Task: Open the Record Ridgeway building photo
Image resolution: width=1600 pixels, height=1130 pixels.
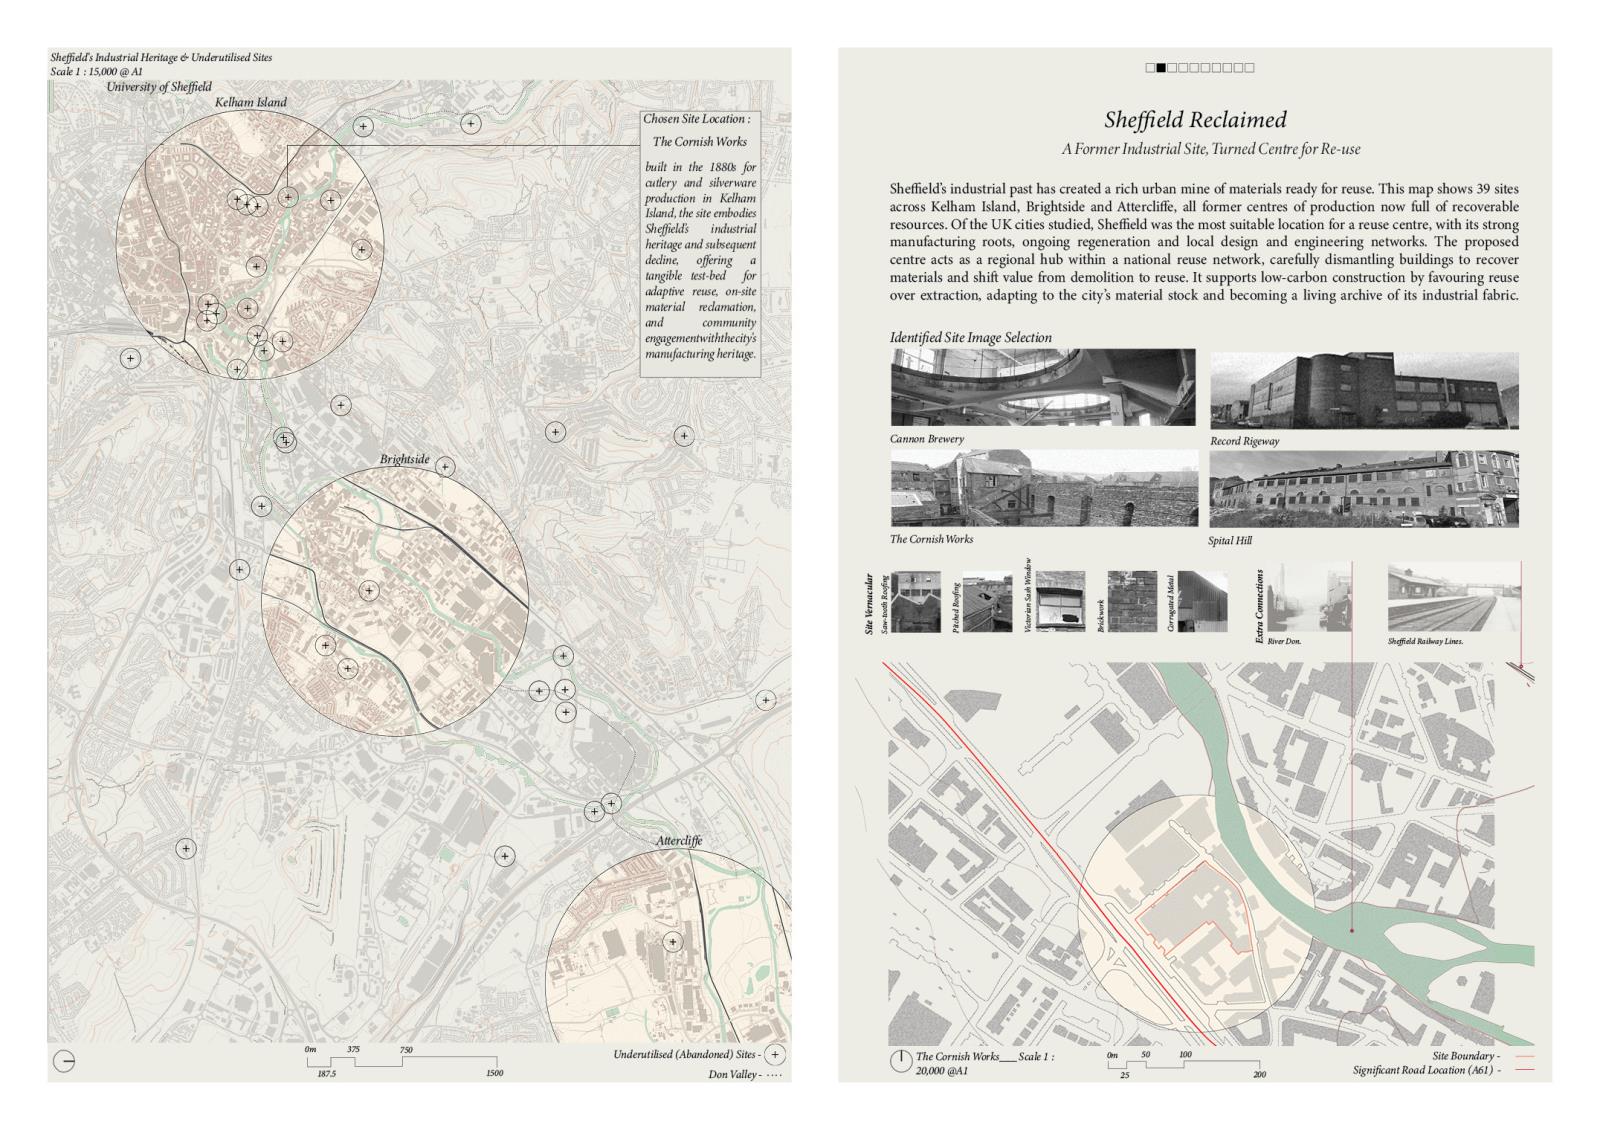Action: (1364, 390)
